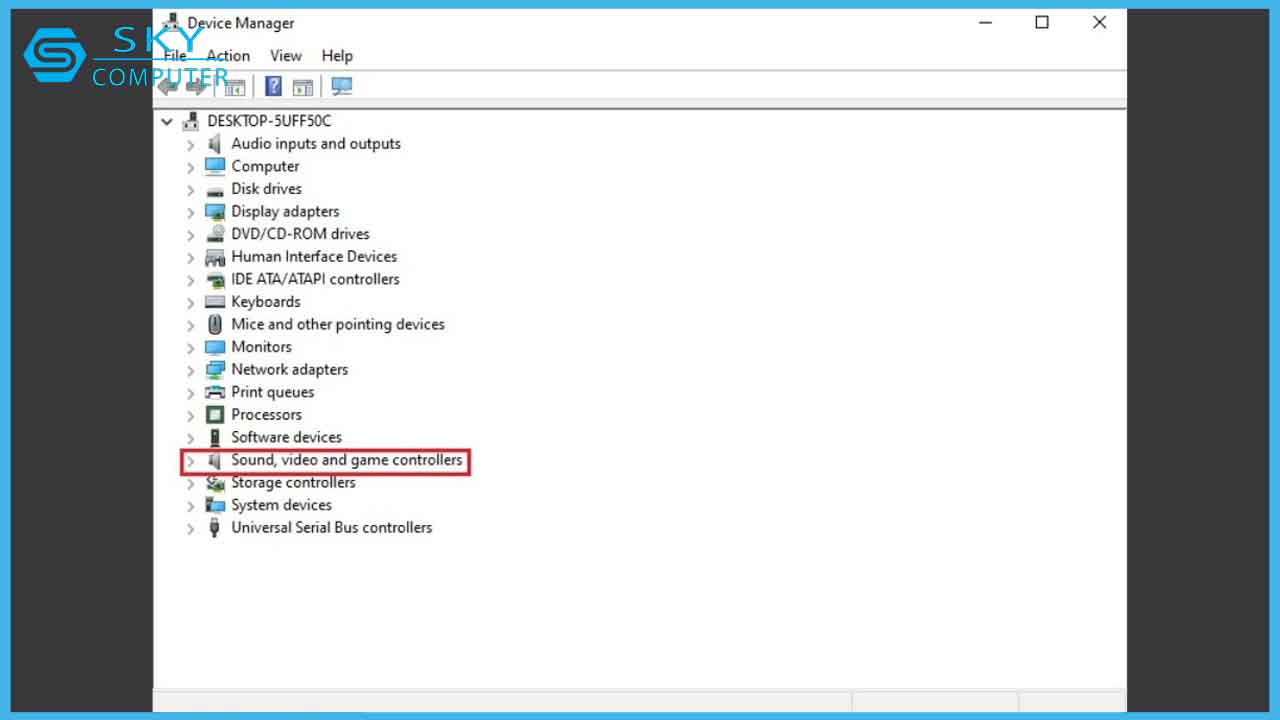Image resolution: width=1280 pixels, height=720 pixels.
Task: Select the Print queues tree item
Action: [272, 393]
